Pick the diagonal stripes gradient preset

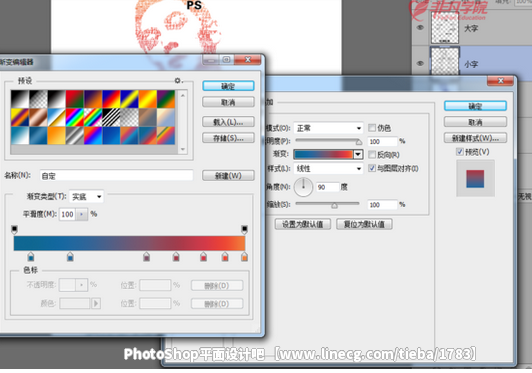click(x=111, y=117)
